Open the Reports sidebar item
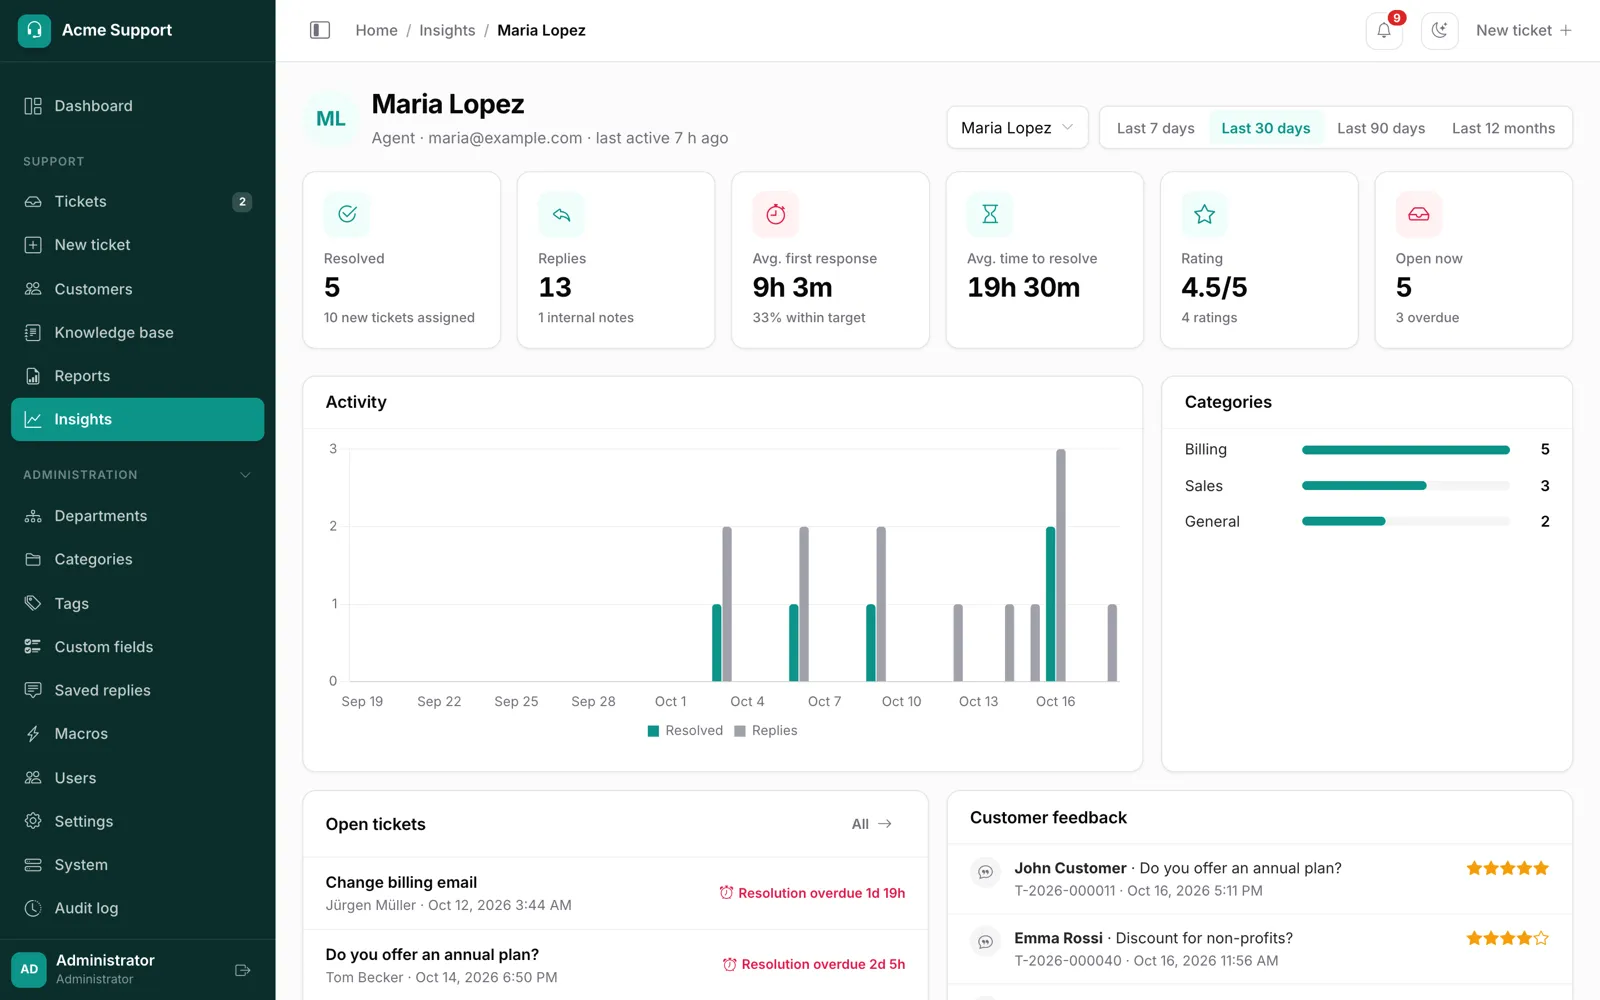Viewport: 1600px width, 1000px height. [138, 376]
